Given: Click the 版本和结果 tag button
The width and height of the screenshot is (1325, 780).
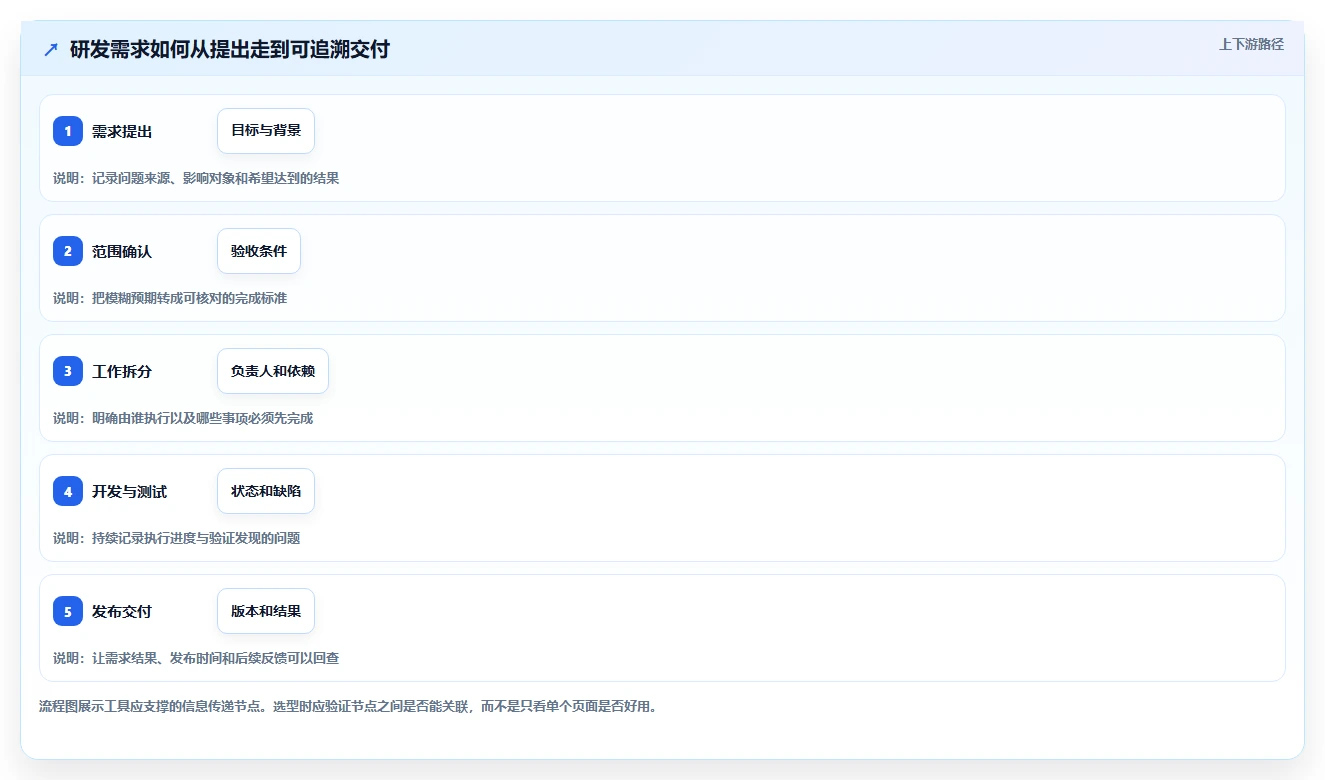Looking at the screenshot, I should pyautogui.click(x=266, y=611).
